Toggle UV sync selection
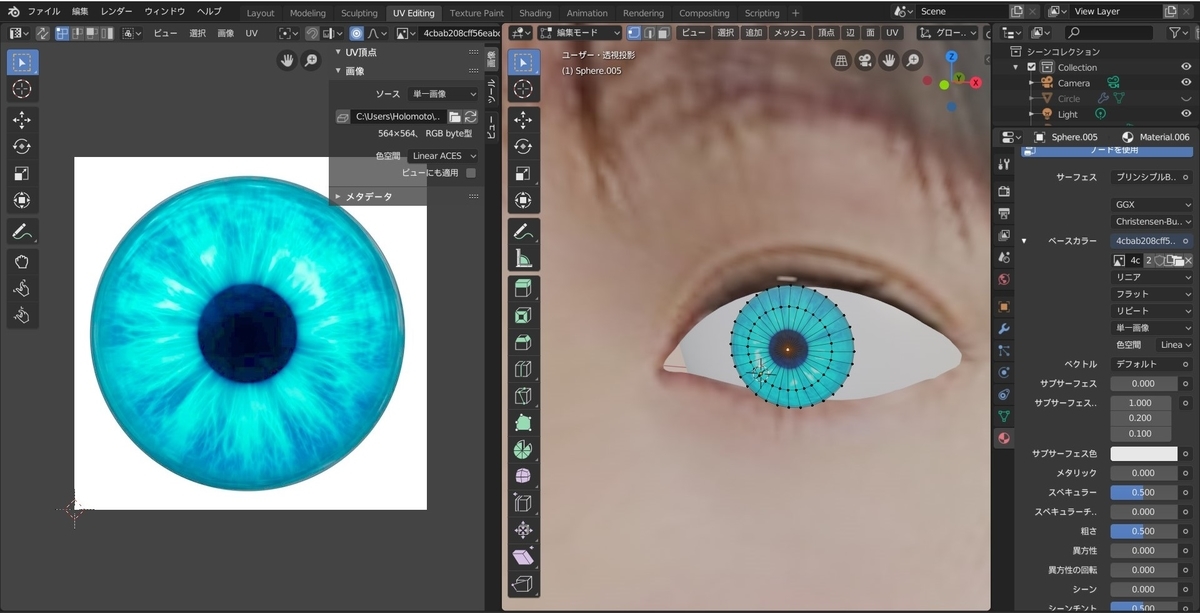Viewport: 1200px width, 613px height. click(x=43, y=33)
